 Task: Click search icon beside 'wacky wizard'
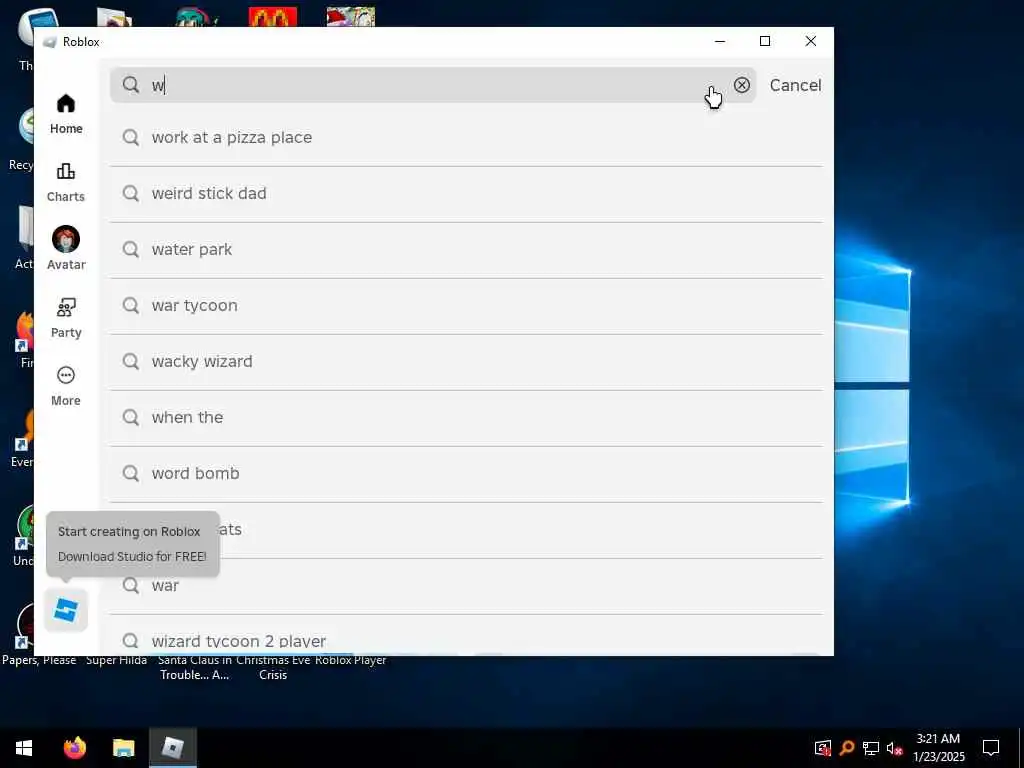coord(131,361)
